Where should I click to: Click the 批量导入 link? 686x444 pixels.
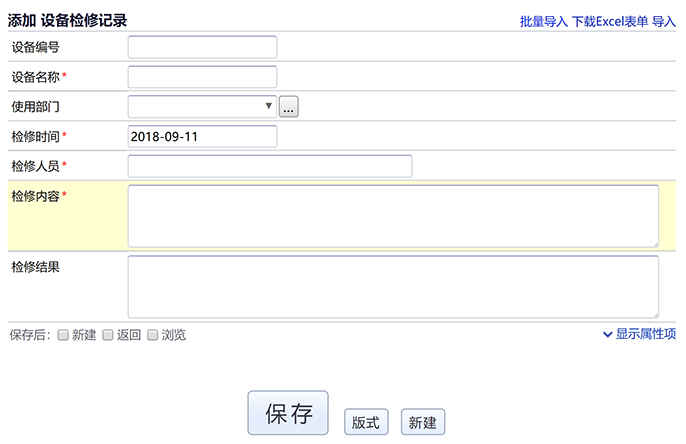pos(543,21)
